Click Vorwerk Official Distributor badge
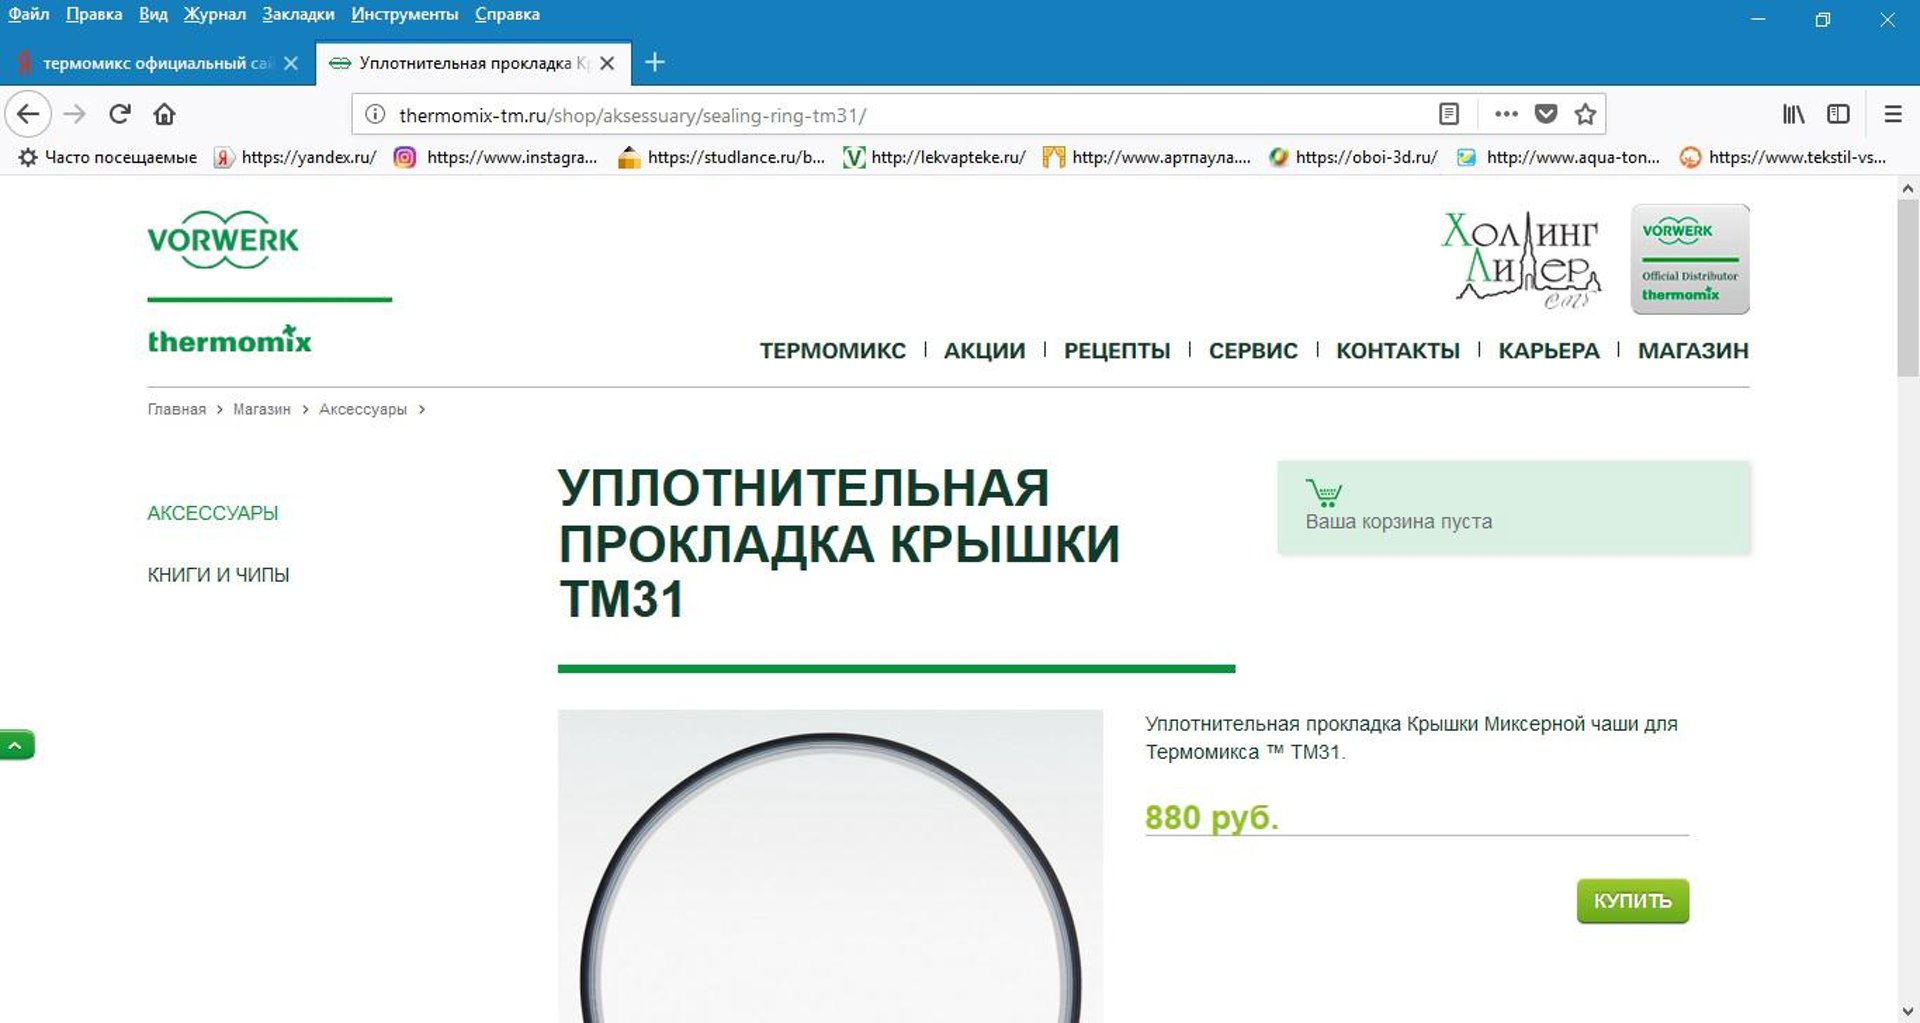 [1690, 259]
